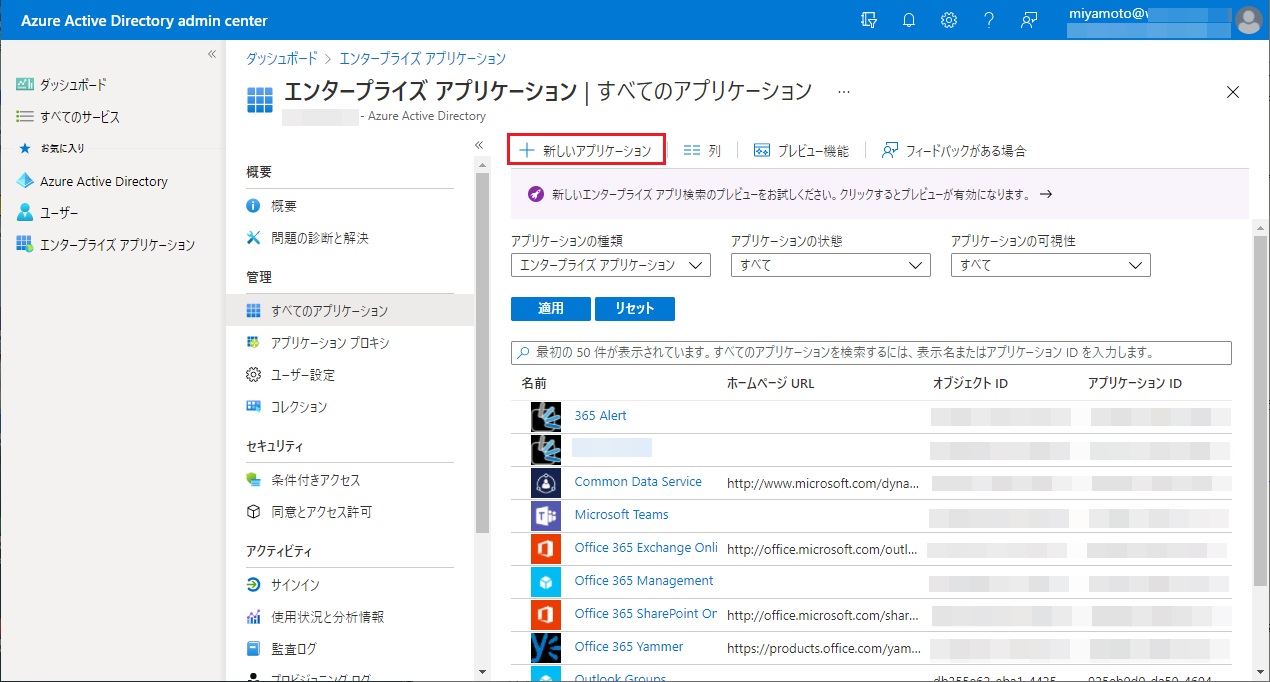Open the notifications bell icon
Screen dimensions: 1270x682
[x=910, y=20]
